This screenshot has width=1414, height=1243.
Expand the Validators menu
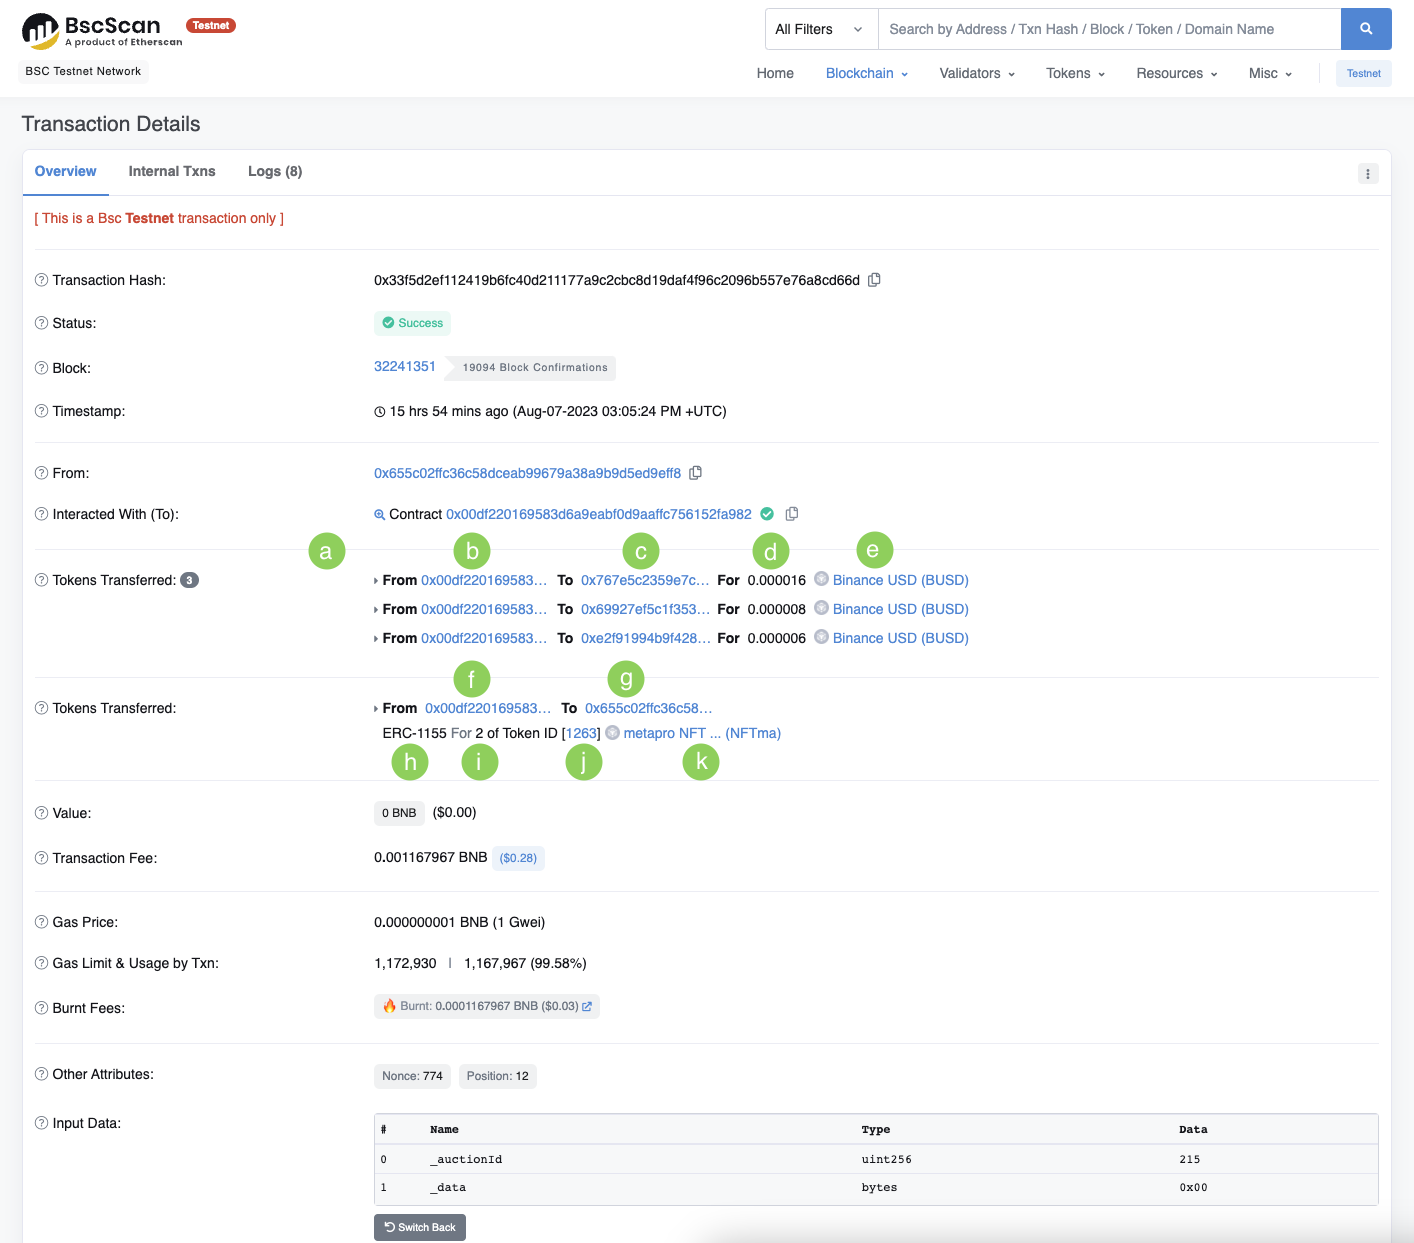click(x=976, y=73)
